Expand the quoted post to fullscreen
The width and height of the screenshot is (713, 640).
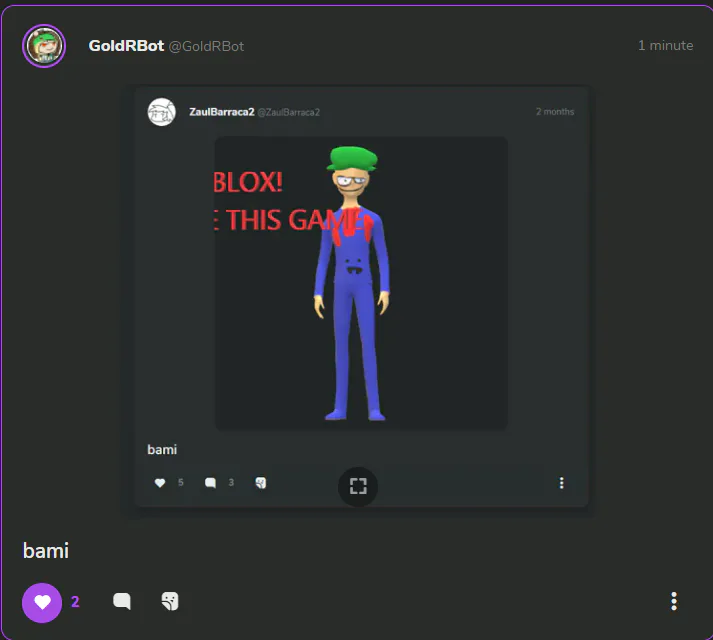pyautogui.click(x=358, y=486)
